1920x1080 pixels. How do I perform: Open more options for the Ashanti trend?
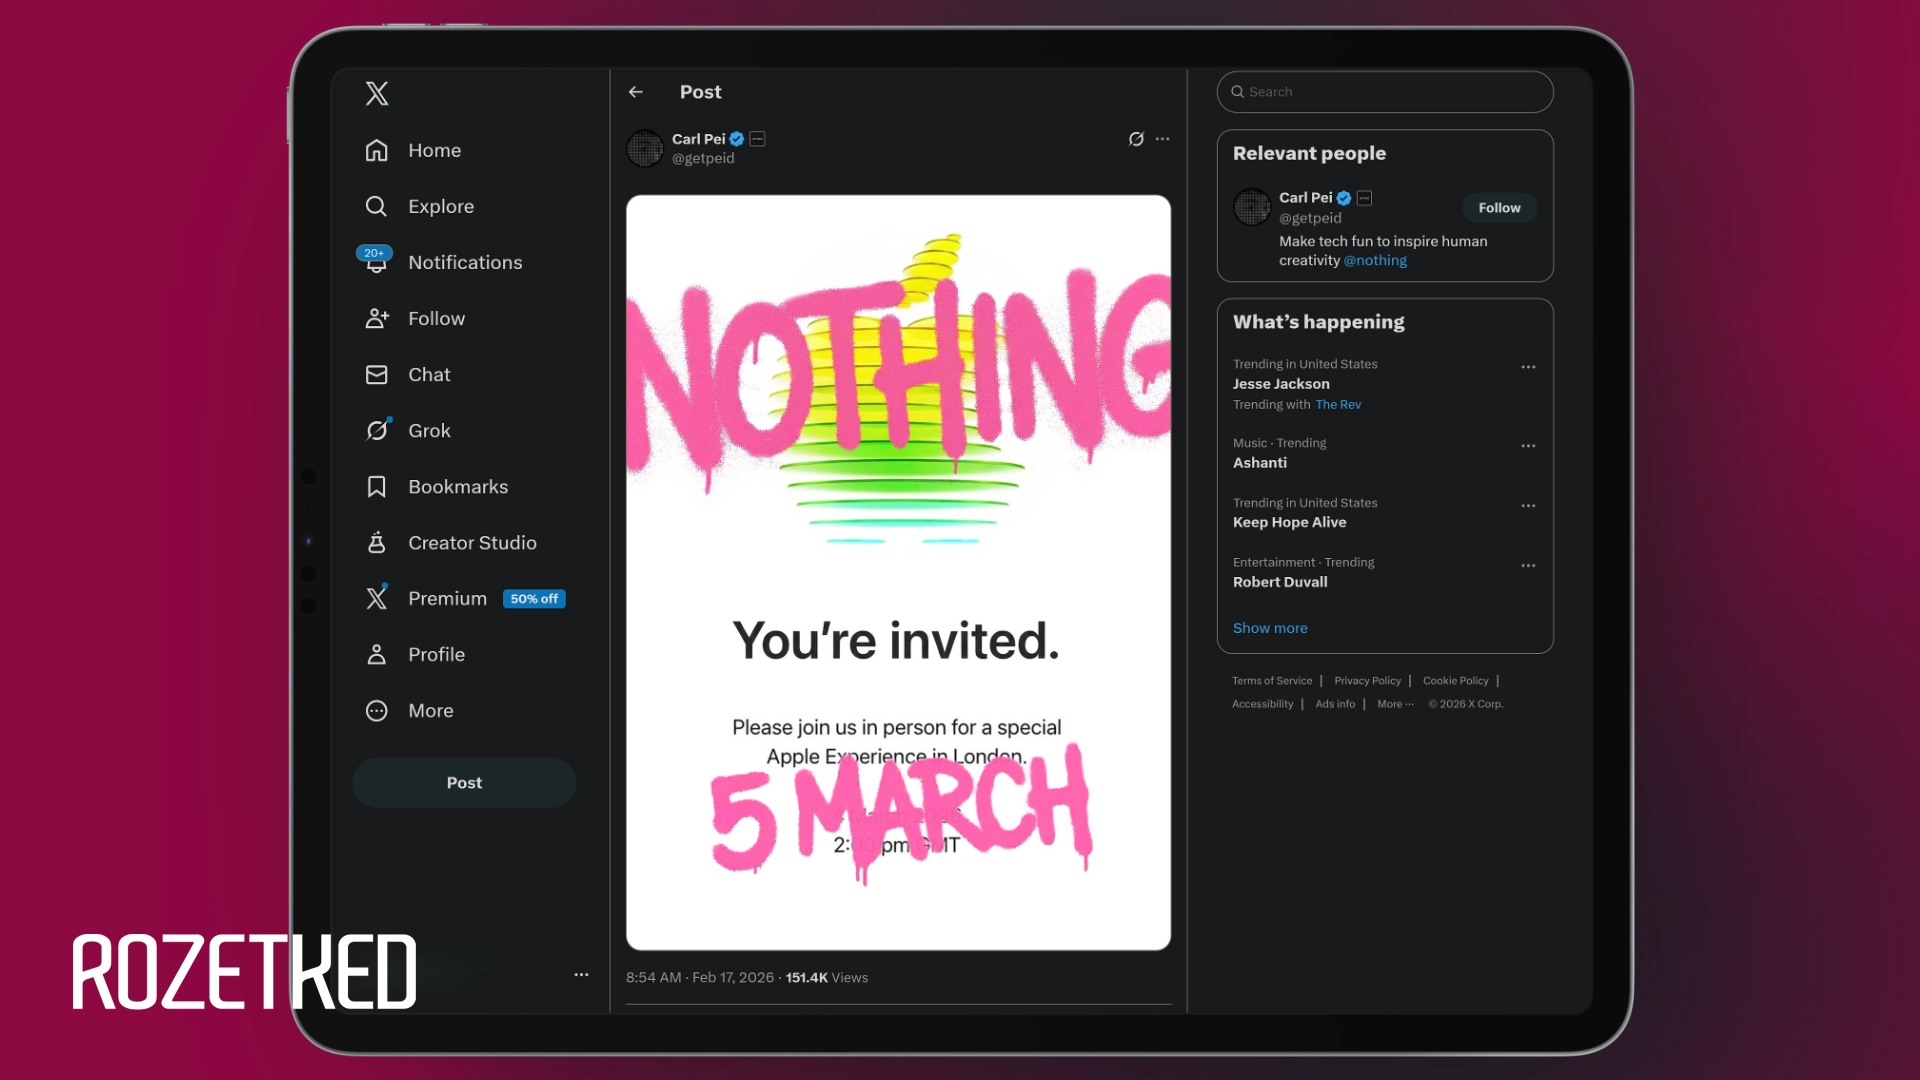pos(1528,446)
